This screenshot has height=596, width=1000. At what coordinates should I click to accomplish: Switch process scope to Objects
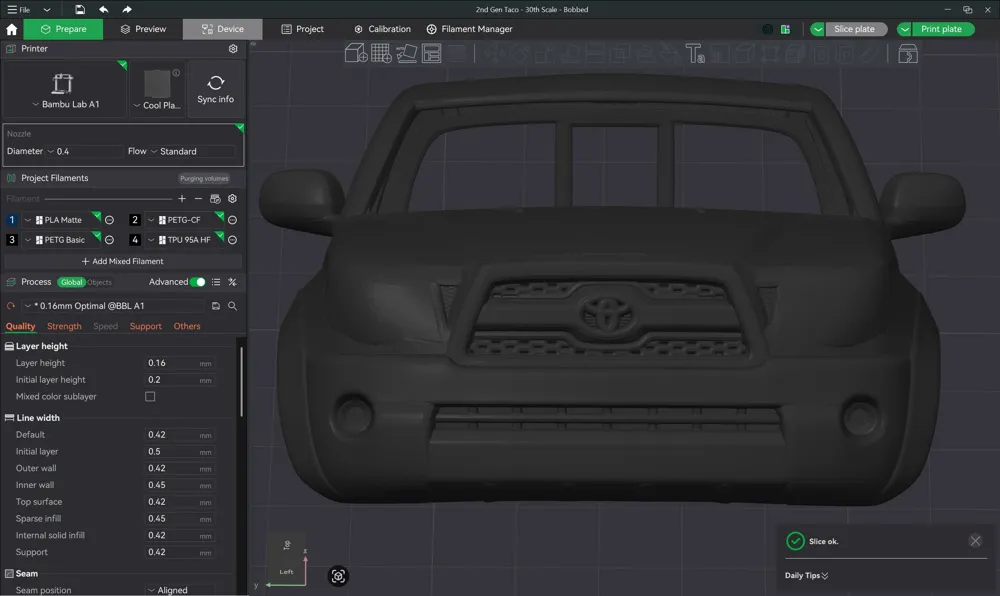coord(99,282)
